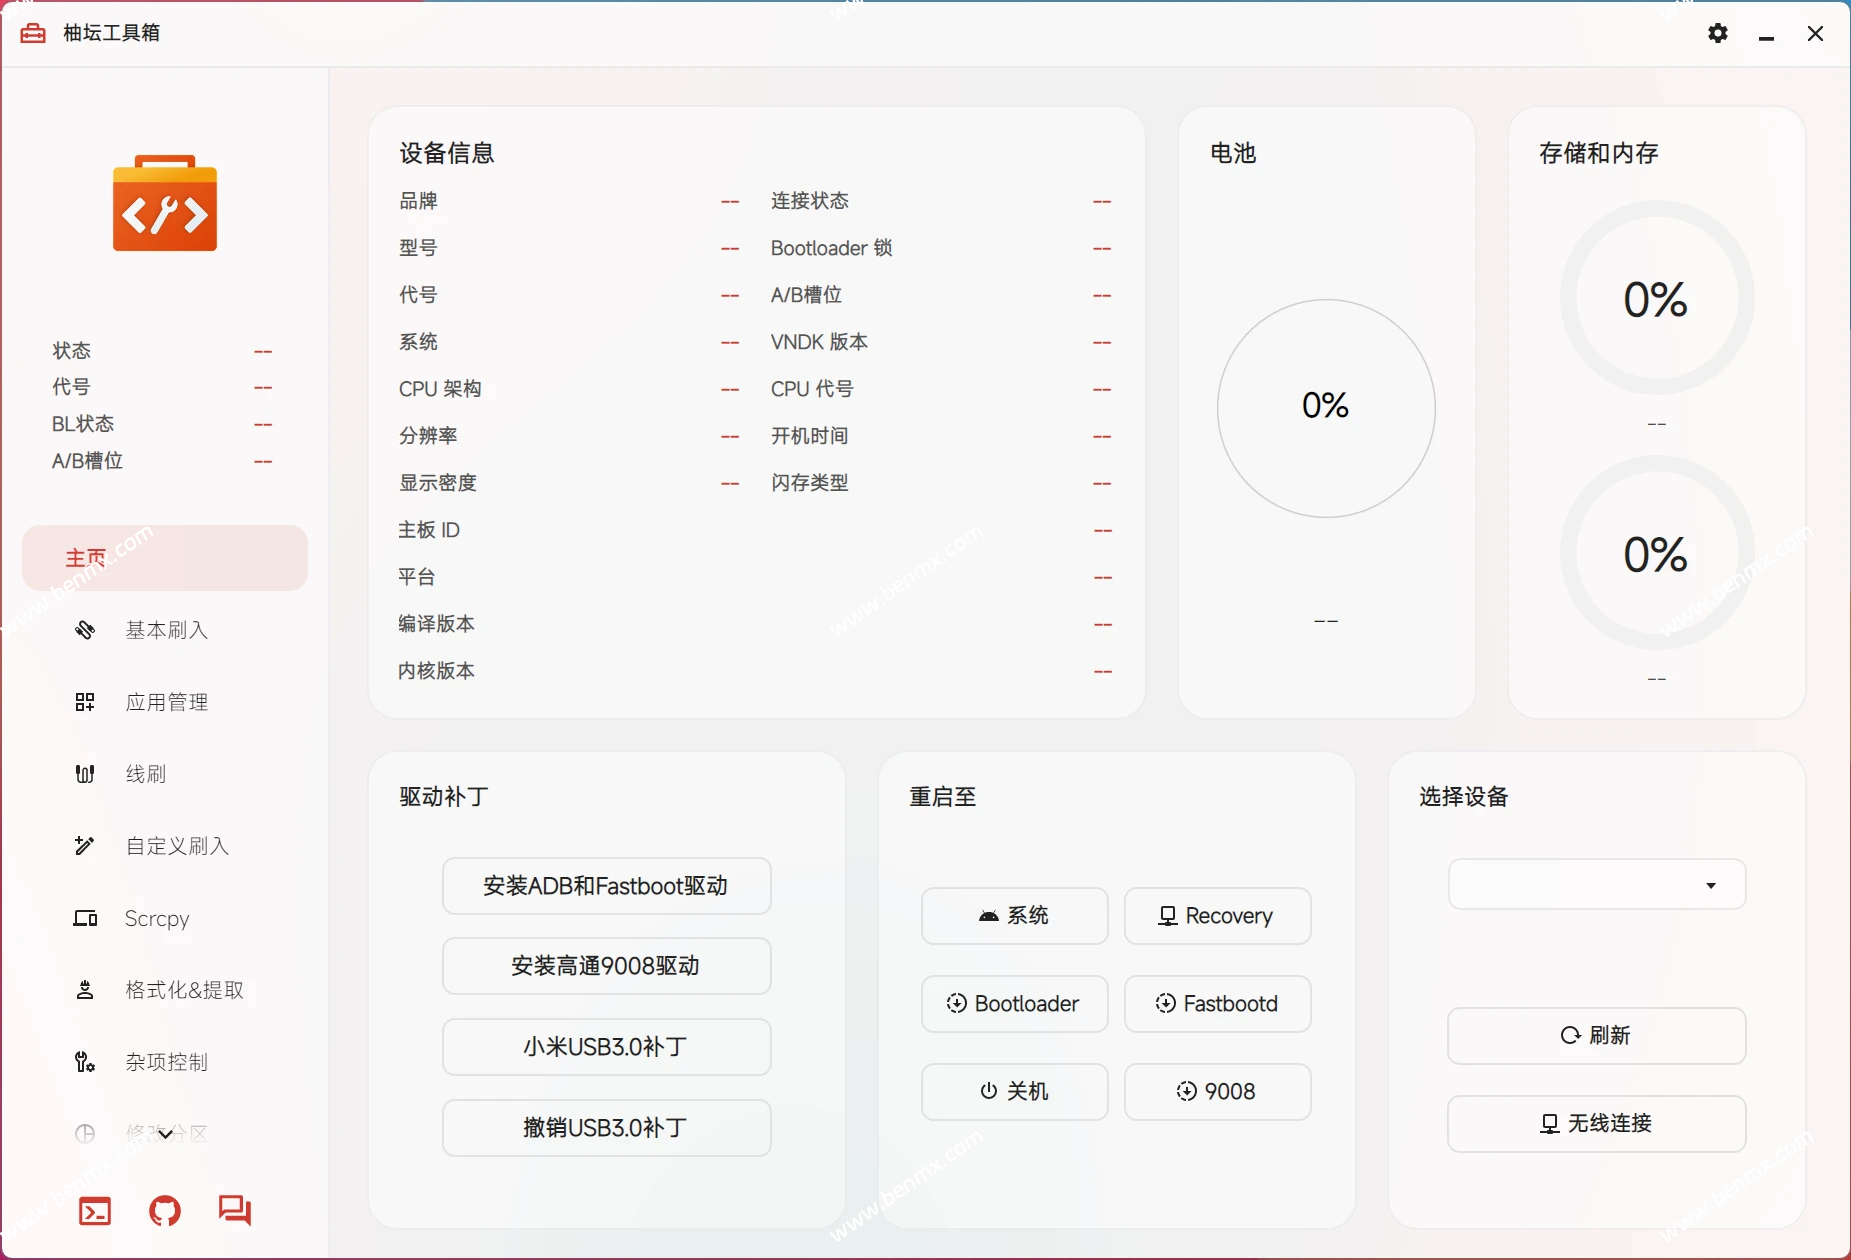Open the feedback chat bubble icon

coord(233,1210)
